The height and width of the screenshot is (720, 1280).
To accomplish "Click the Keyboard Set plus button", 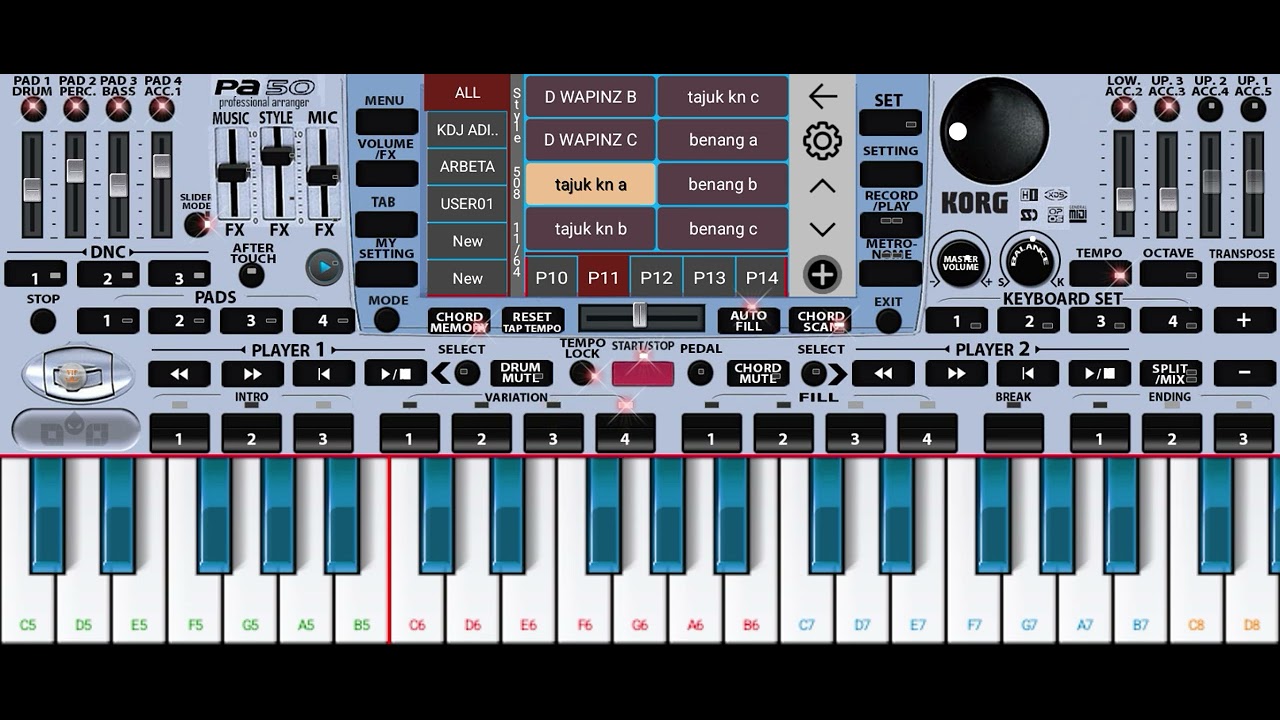I will pos(1244,321).
